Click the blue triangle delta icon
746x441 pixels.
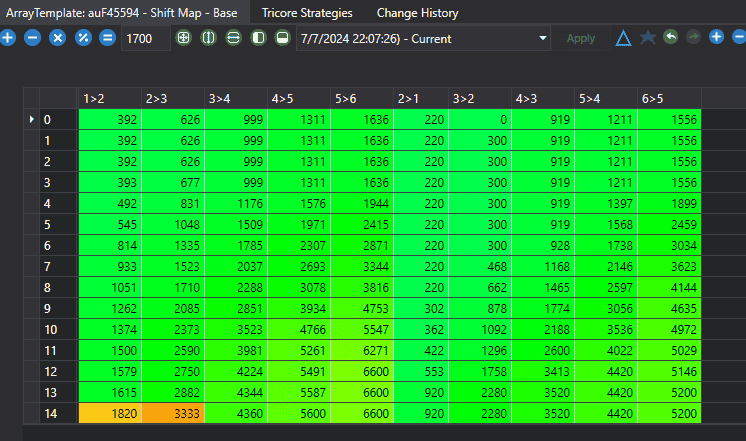(x=623, y=38)
